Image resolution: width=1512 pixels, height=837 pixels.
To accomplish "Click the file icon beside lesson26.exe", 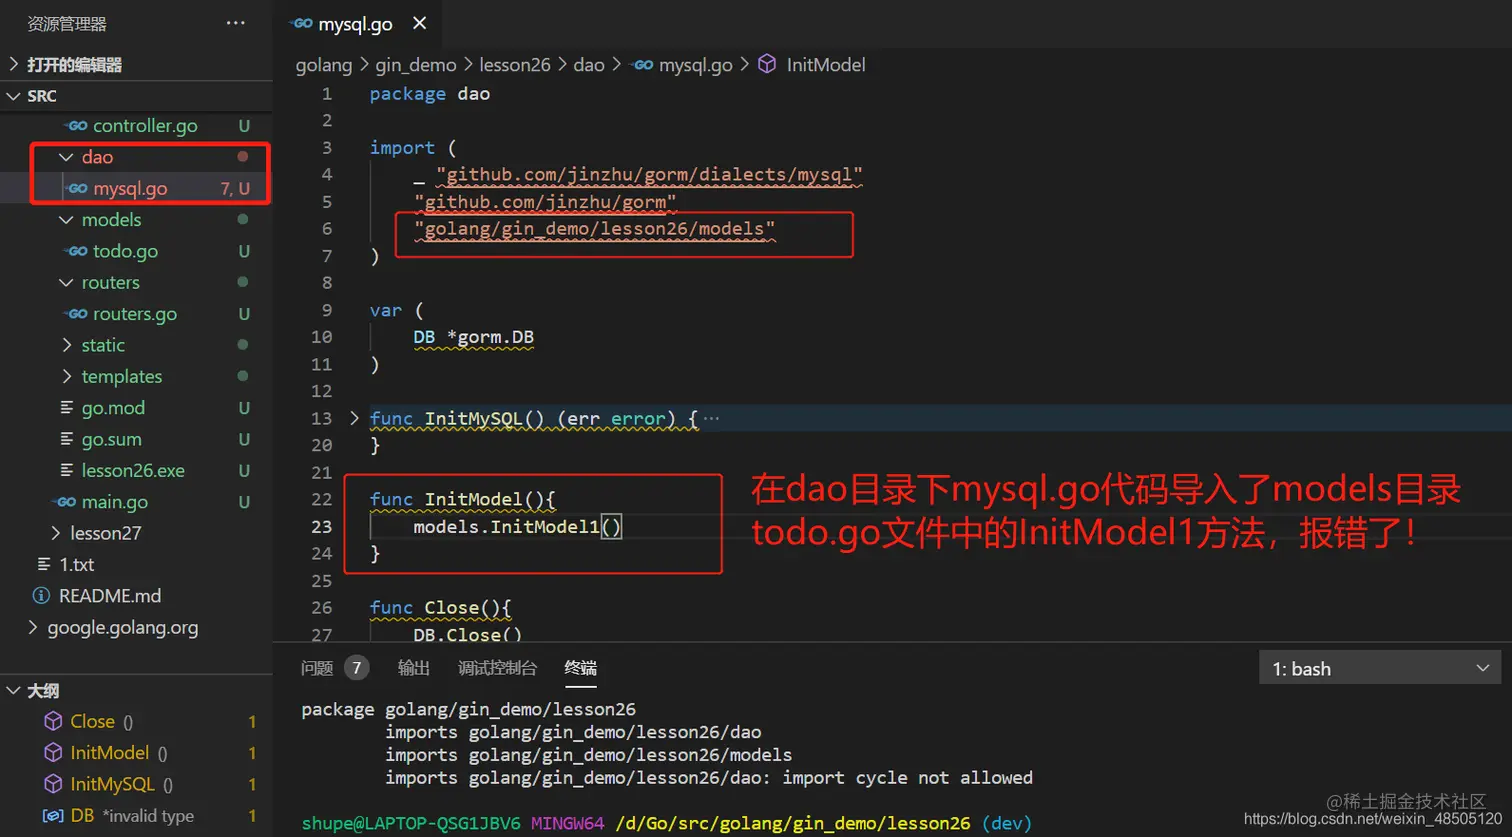I will [67, 470].
